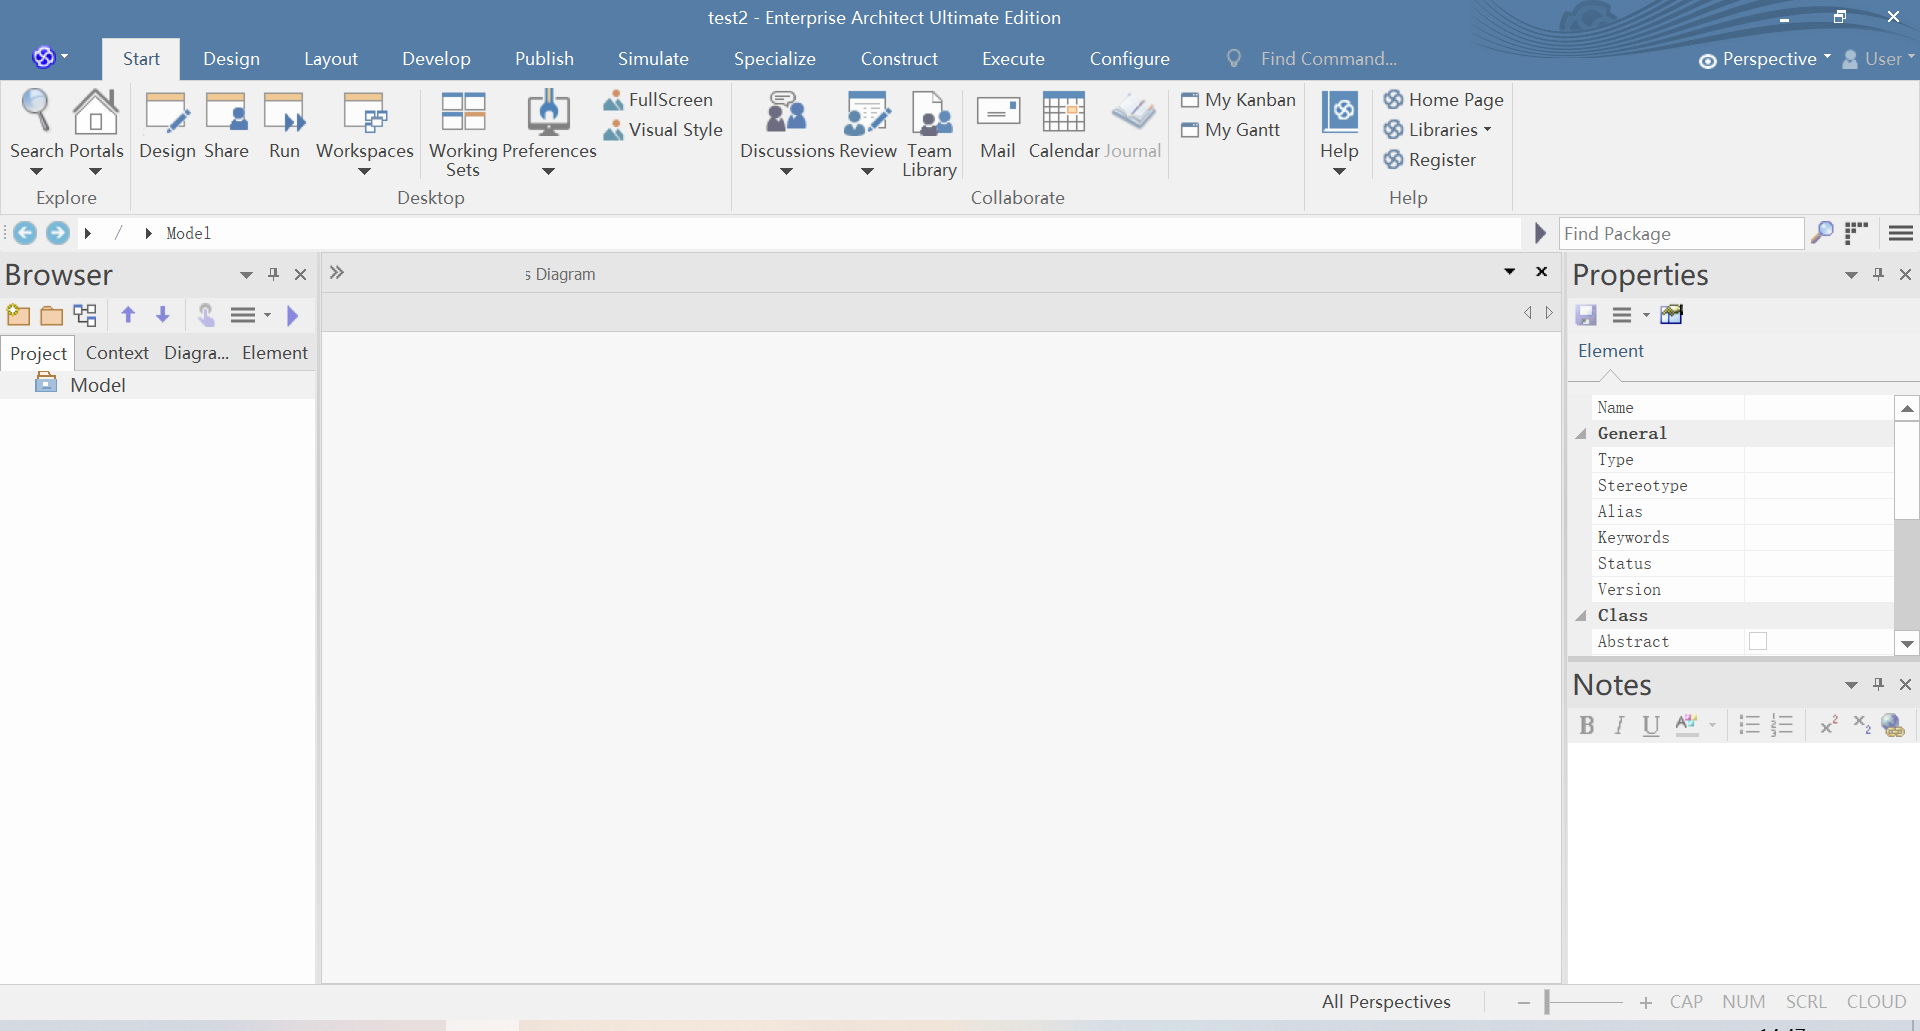The width and height of the screenshot is (1920, 1031).
Task: Pin the Properties panel
Action: point(1878,274)
